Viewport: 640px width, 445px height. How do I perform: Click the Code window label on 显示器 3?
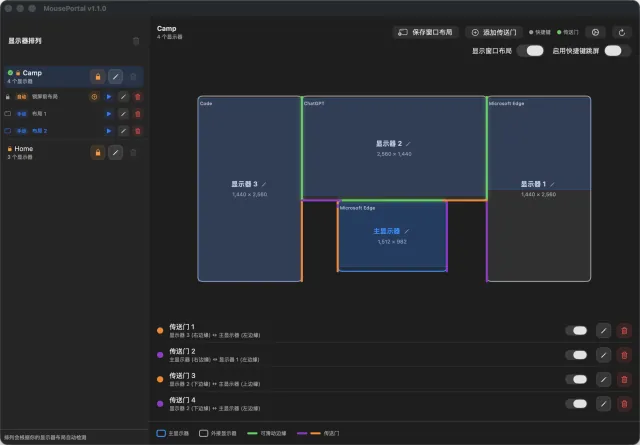point(206,103)
